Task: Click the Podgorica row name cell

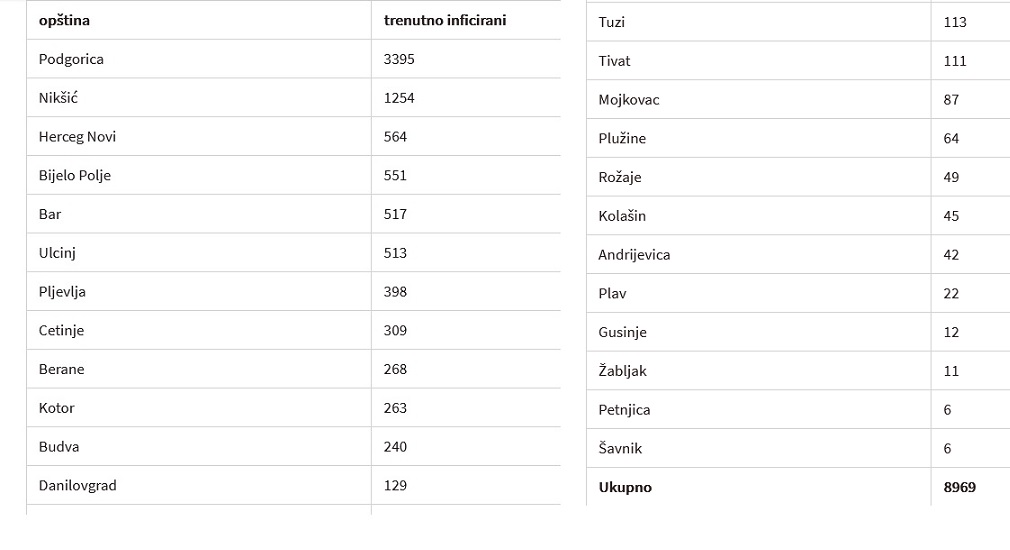Action: tap(199, 59)
